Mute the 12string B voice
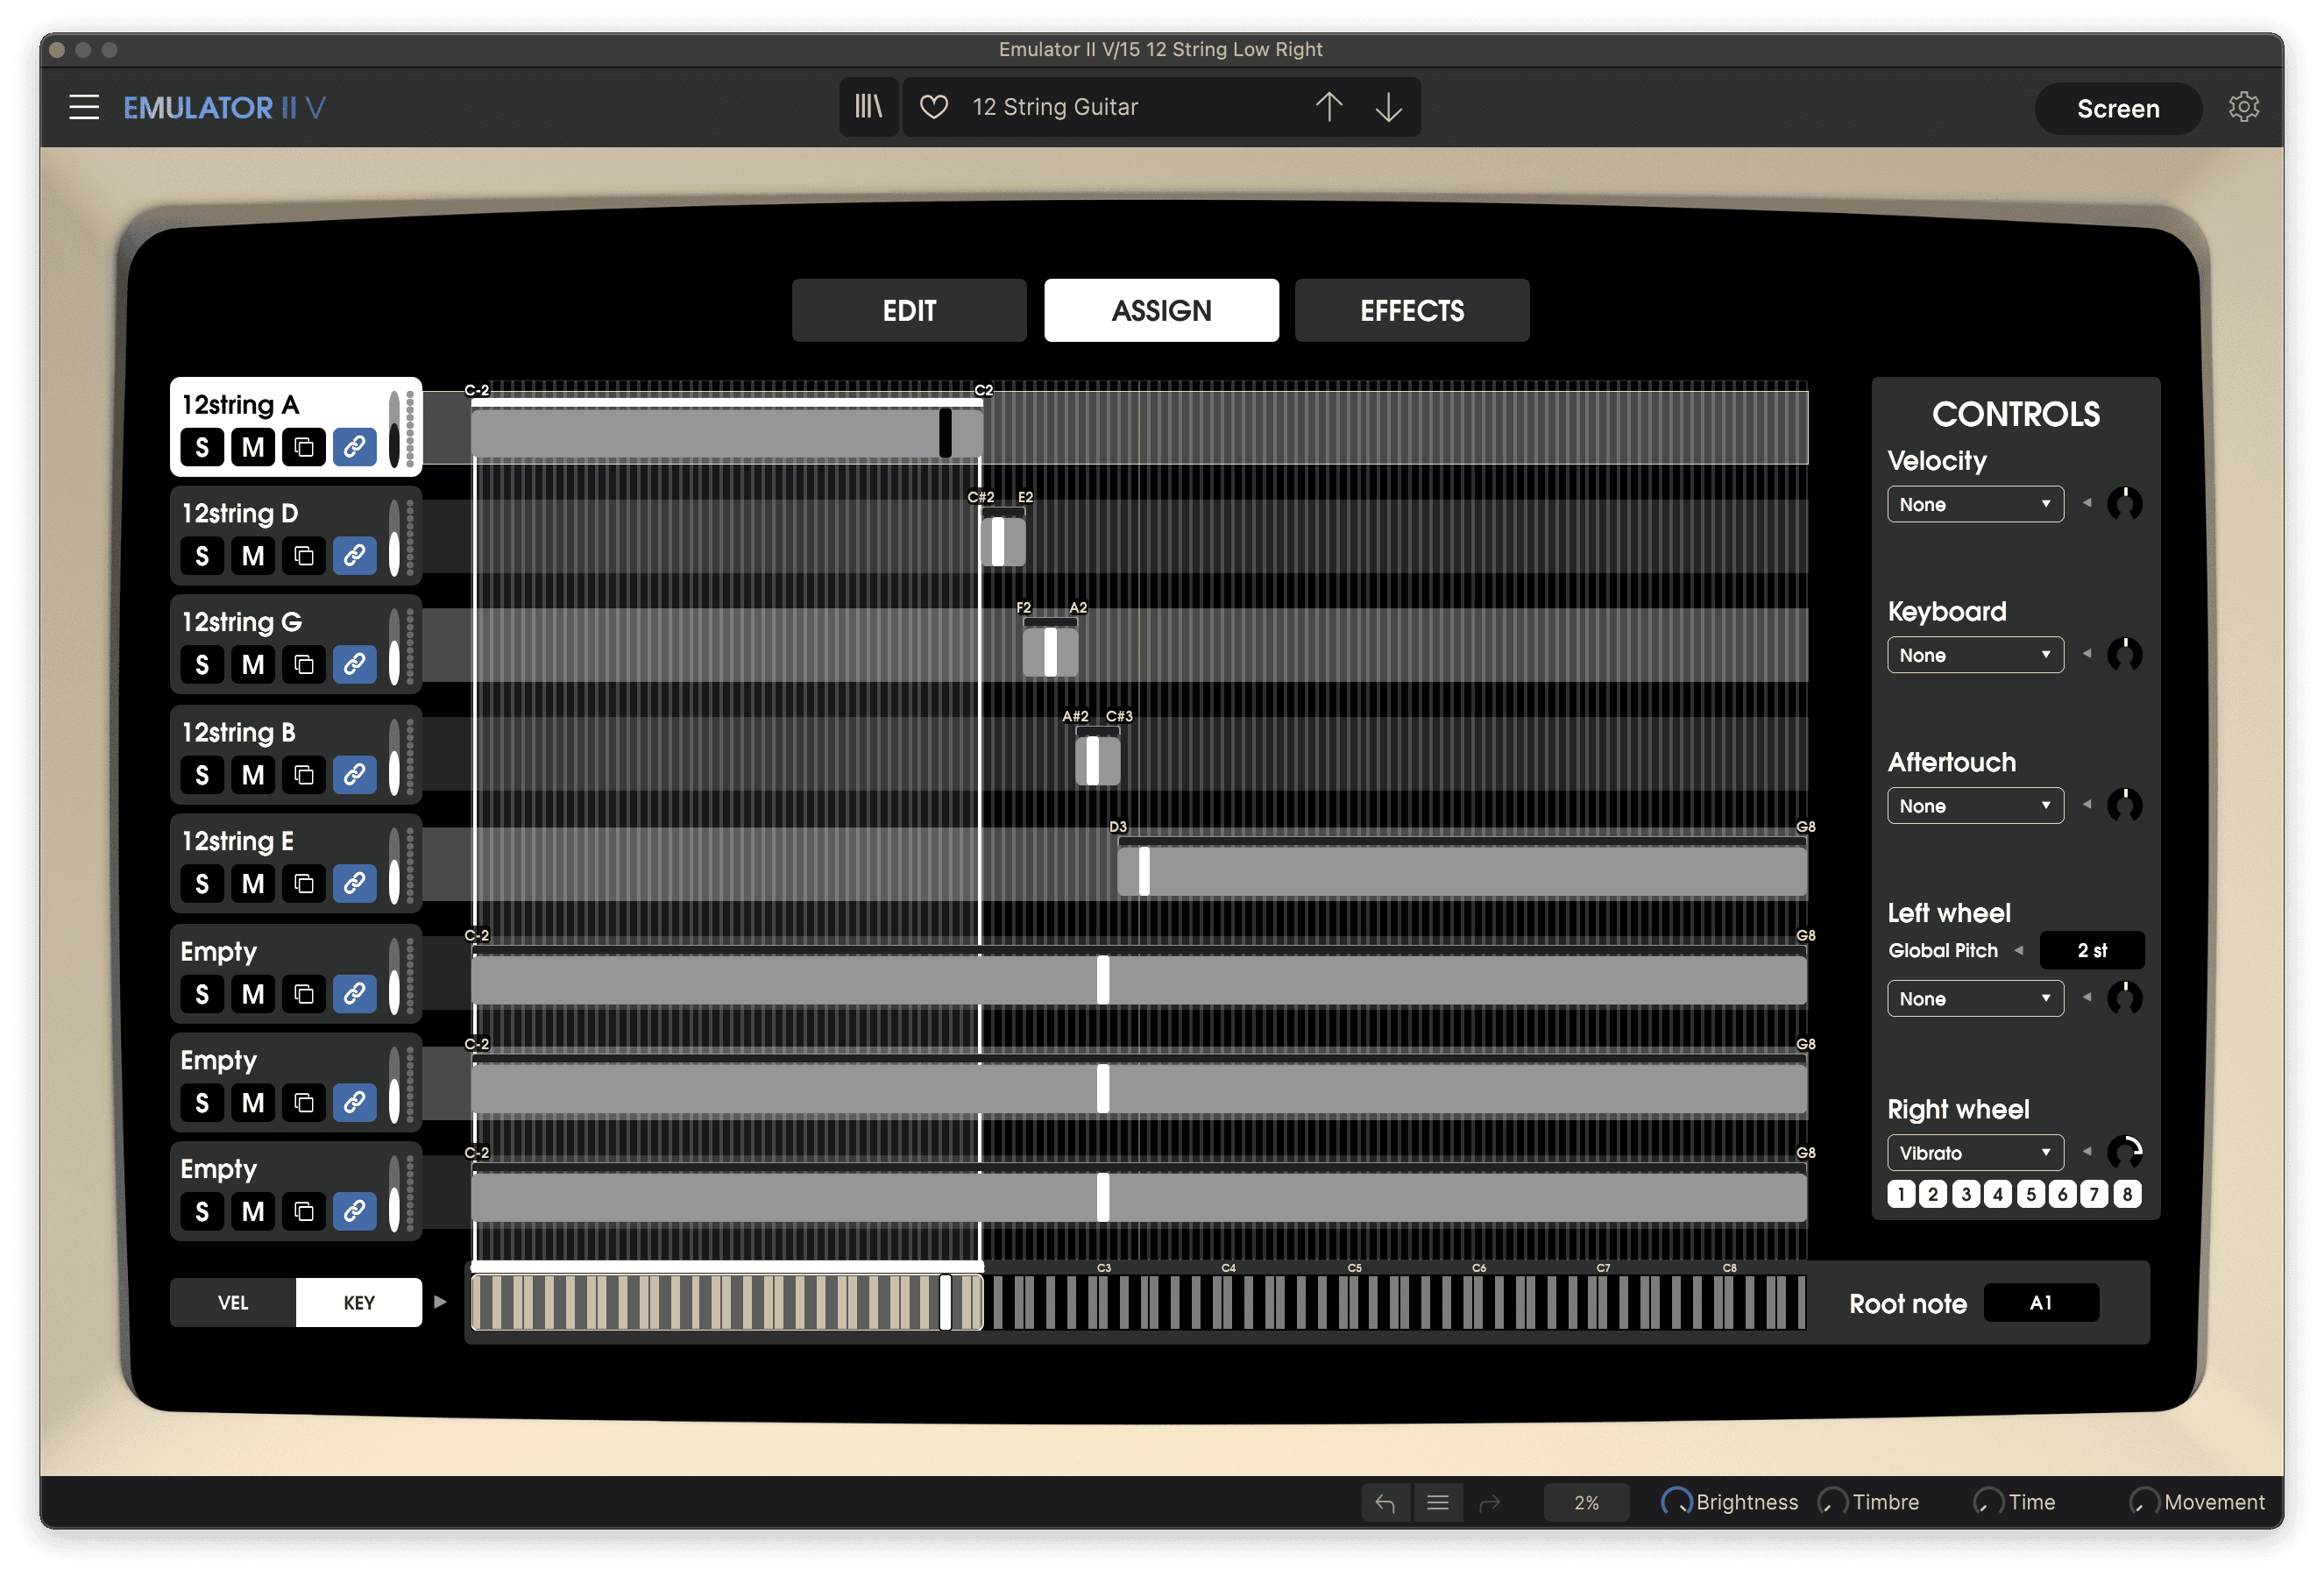Screen dimensions: 2324x1576 click(253, 774)
